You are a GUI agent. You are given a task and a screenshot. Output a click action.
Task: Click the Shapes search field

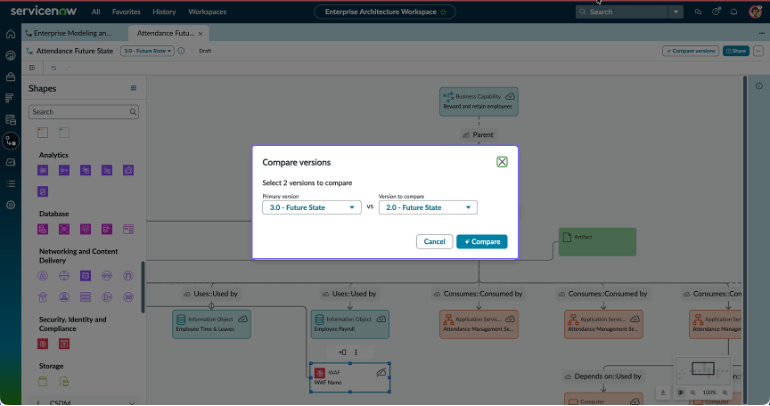83,111
